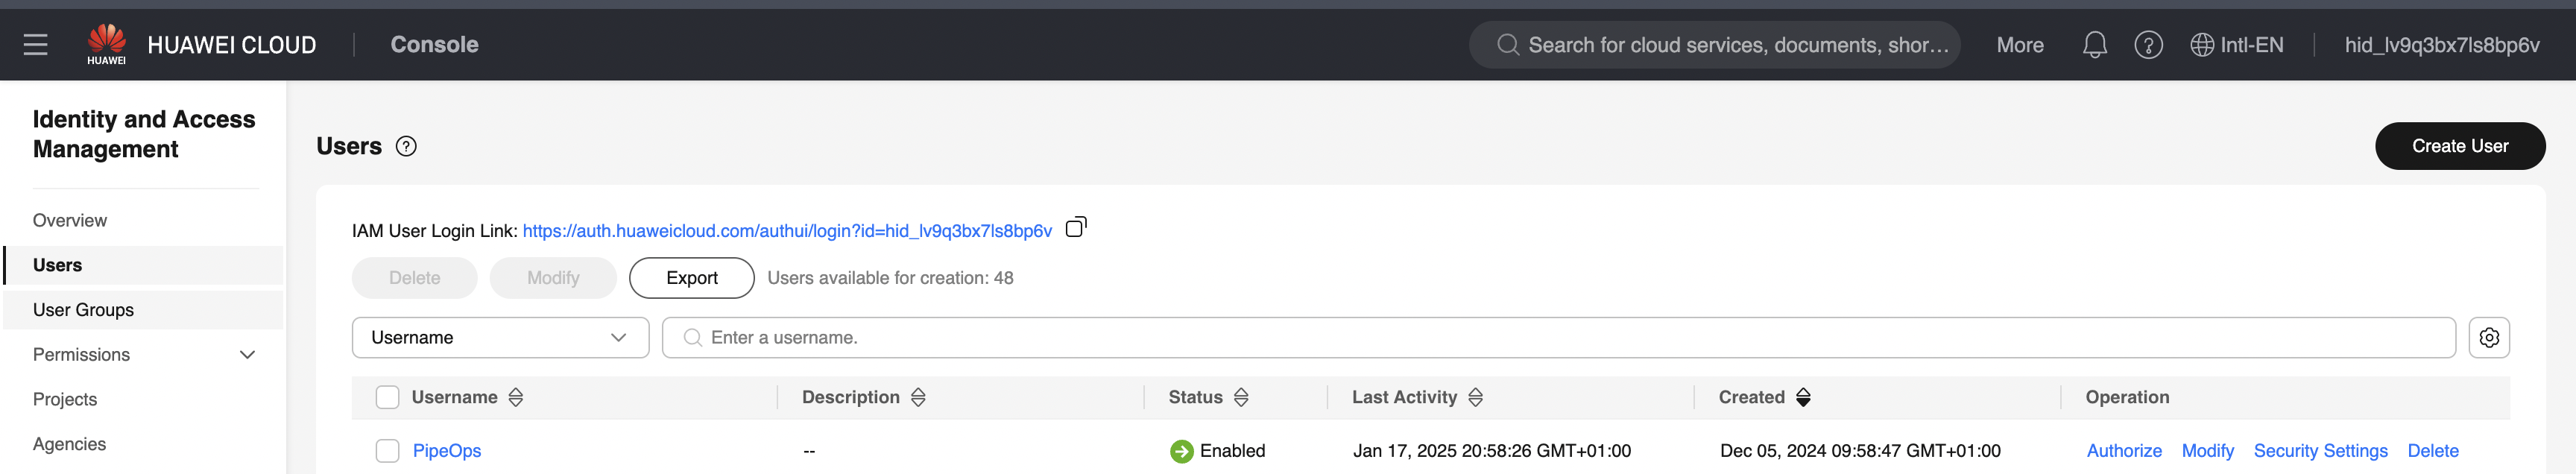Sort table by Username arrows
The image size is (2576, 474).
click(x=516, y=398)
